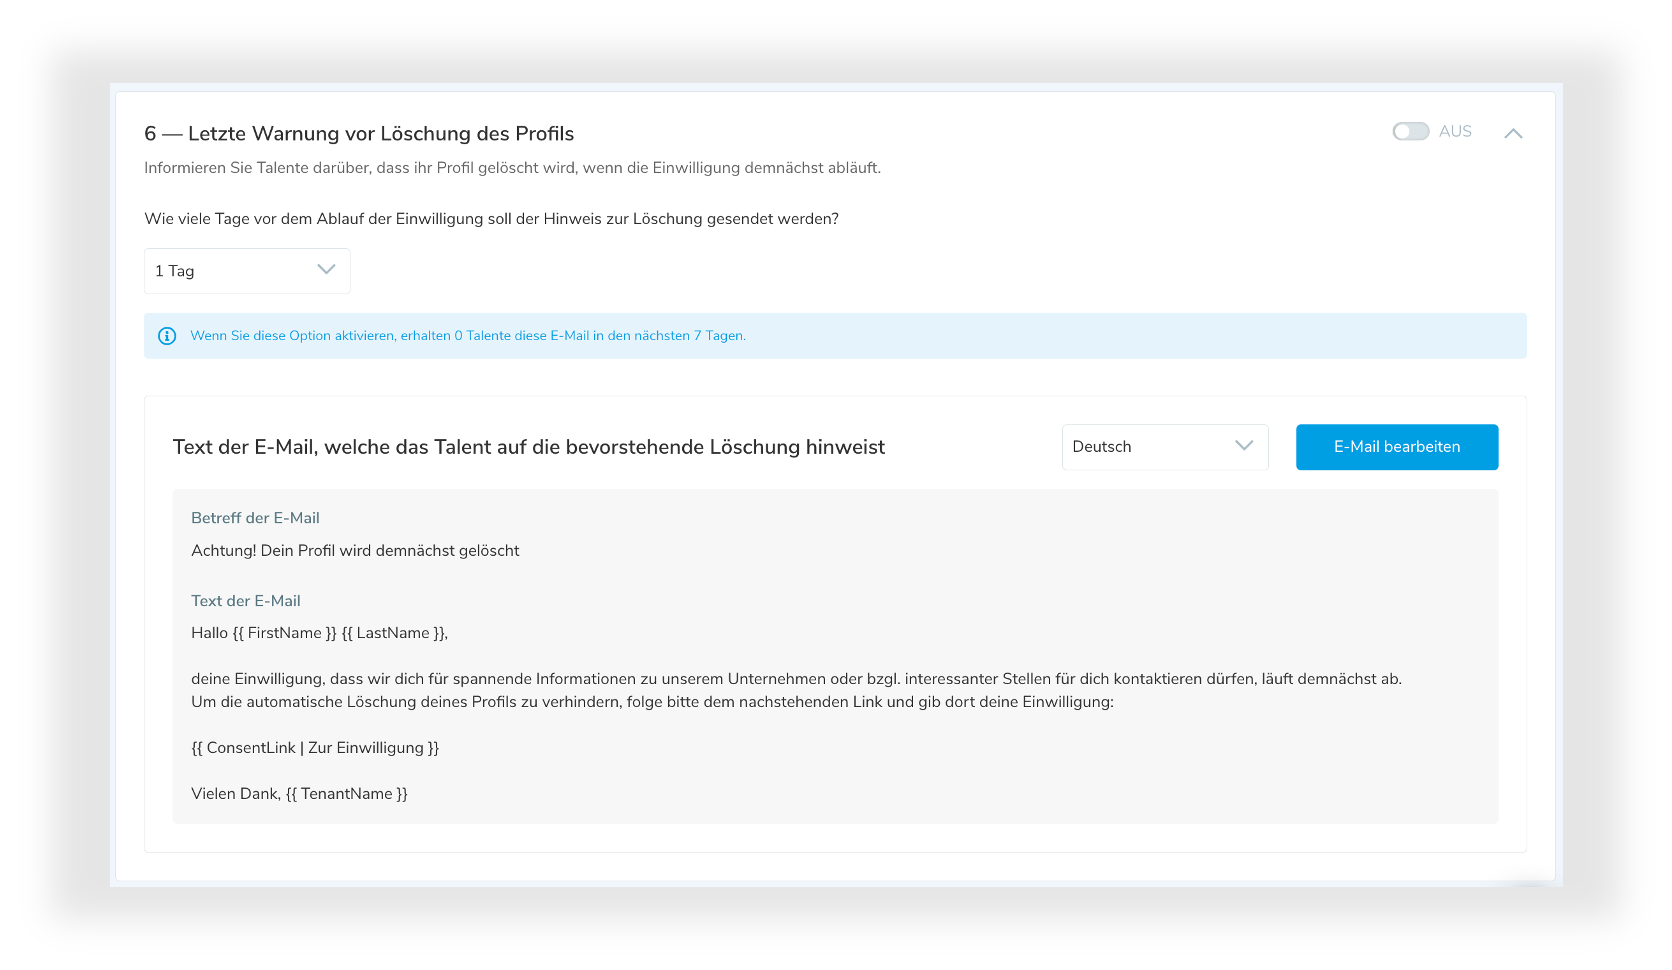
Task: Click the info banner about 0 Talente
Action: (x=468, y=336)
